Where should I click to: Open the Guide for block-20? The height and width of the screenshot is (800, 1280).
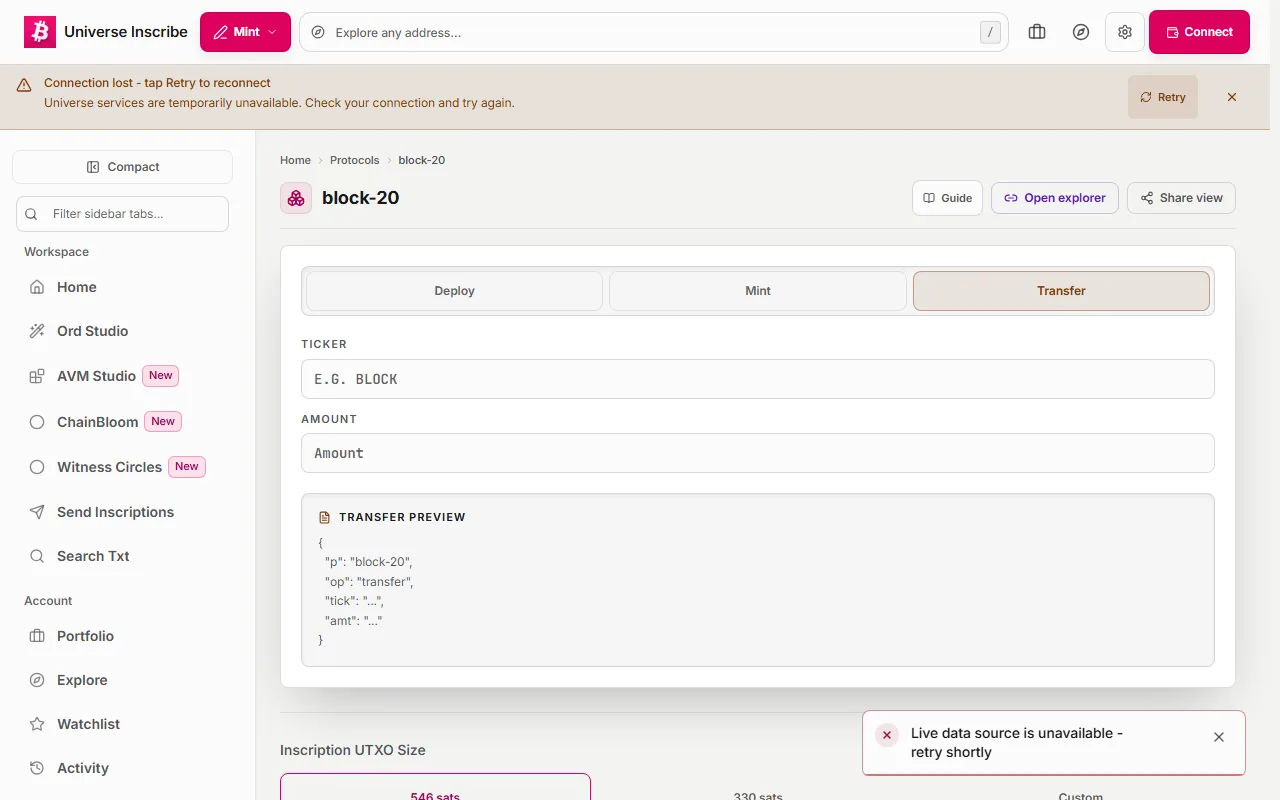[947, 198]
